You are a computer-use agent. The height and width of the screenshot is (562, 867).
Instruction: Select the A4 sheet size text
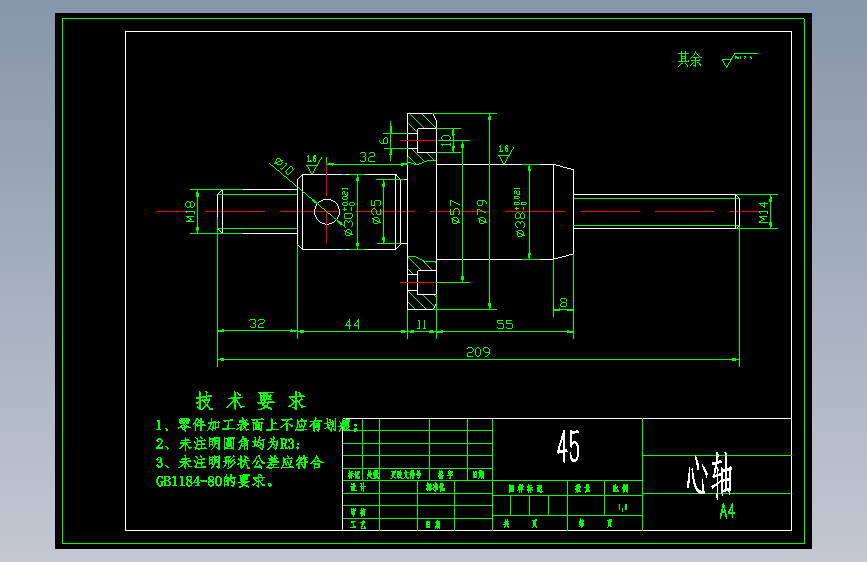pyautogui.click(x=727, y=511)
